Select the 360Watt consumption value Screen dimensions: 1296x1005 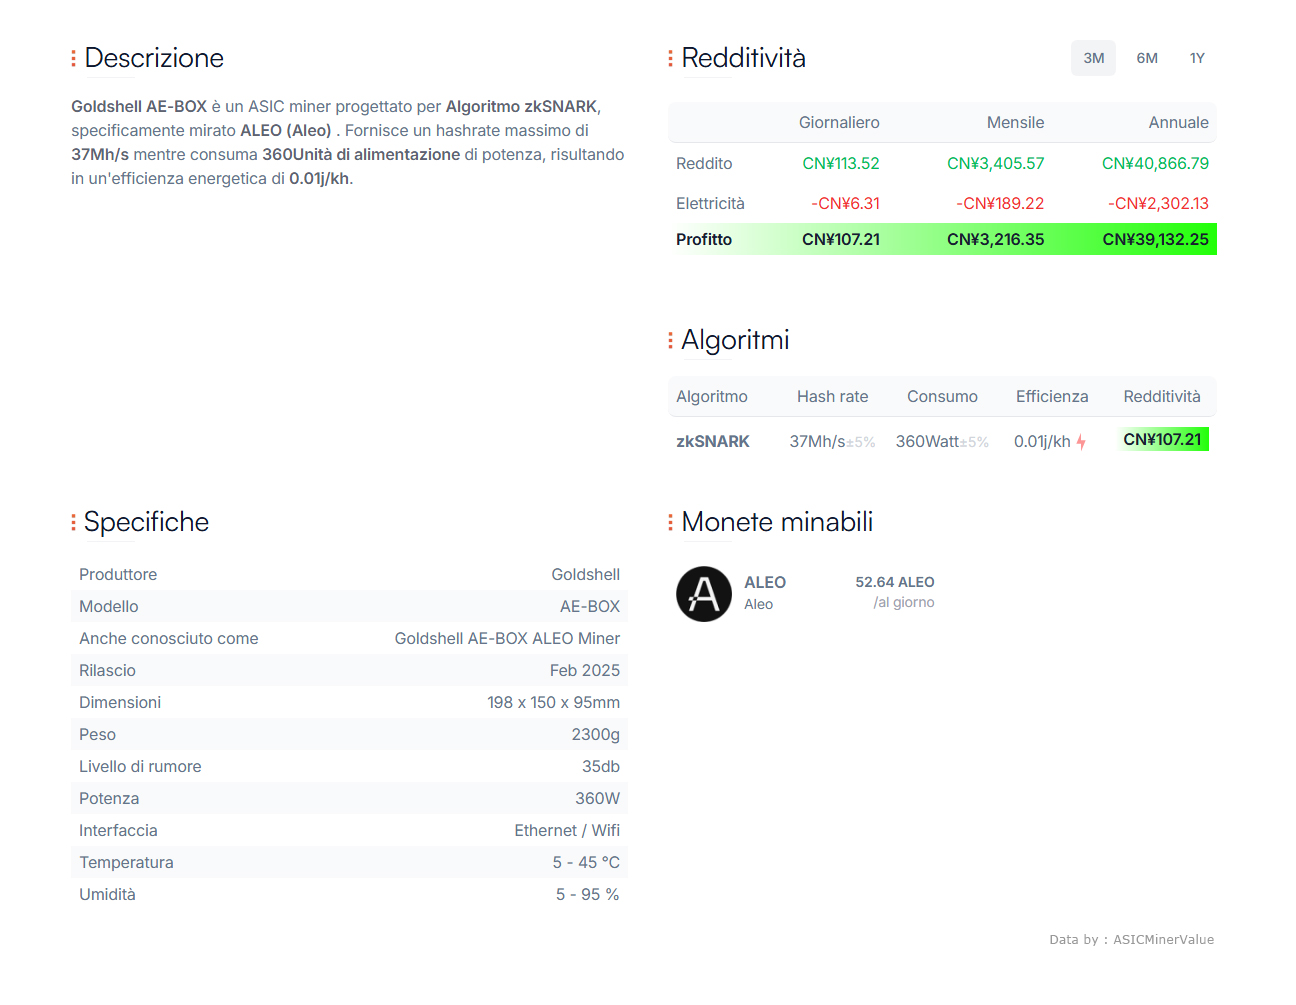point(927,441)
